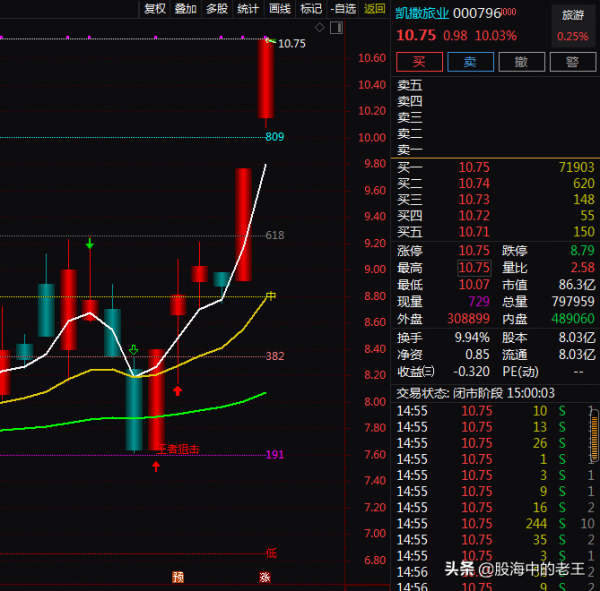Select the 买四 price 10.72
600x591 pixels.
(474, 216)
